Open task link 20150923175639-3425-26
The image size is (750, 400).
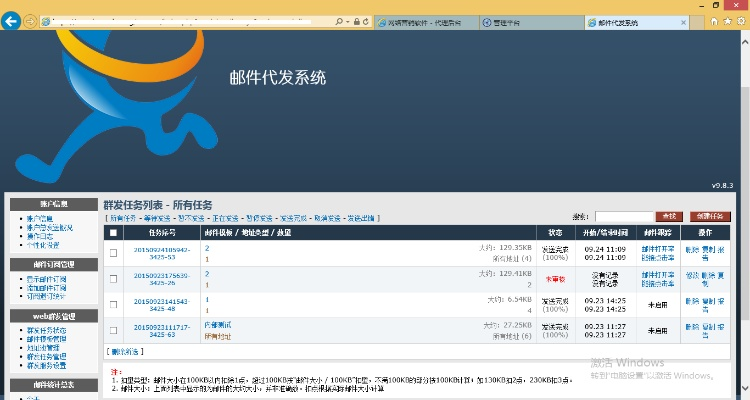pos(161,277)
